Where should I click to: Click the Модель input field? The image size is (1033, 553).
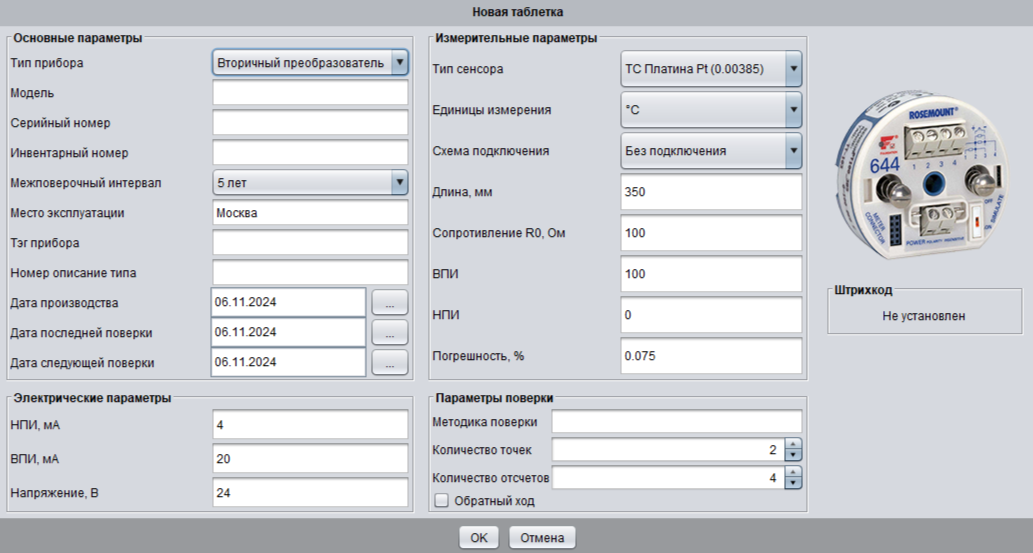coord(310,93)
